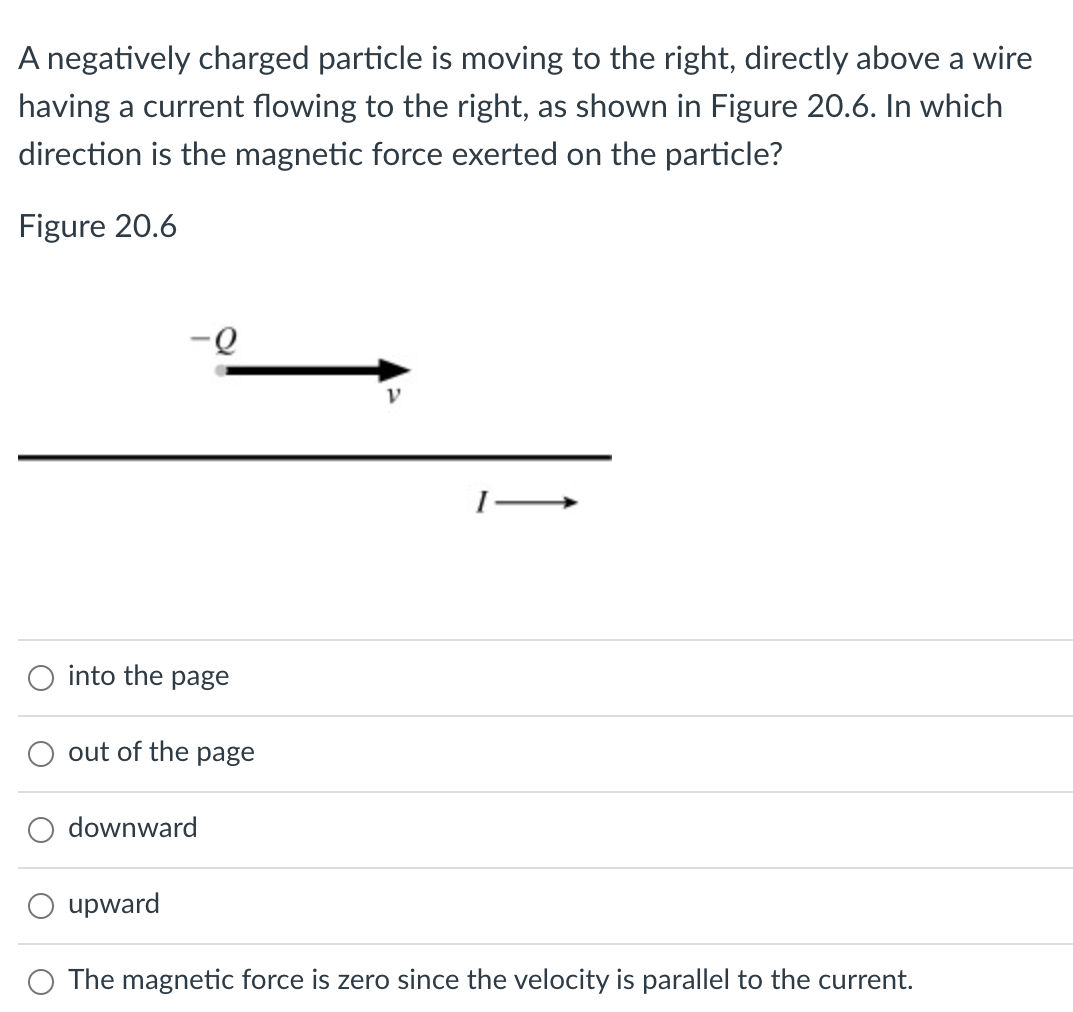Click the velocity arrow in the figure

pyautogui.click(x=310, y=371)
